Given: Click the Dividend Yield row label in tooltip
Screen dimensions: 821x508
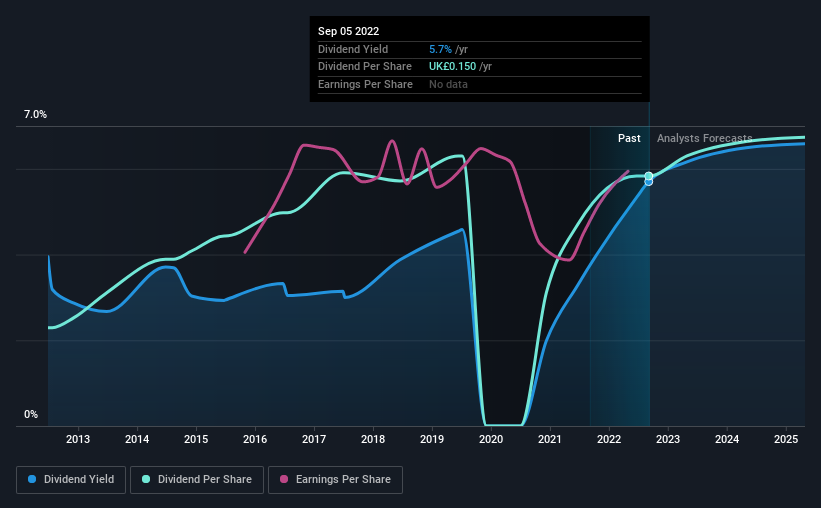Looking at the screenshot, I should click(353, 49).
